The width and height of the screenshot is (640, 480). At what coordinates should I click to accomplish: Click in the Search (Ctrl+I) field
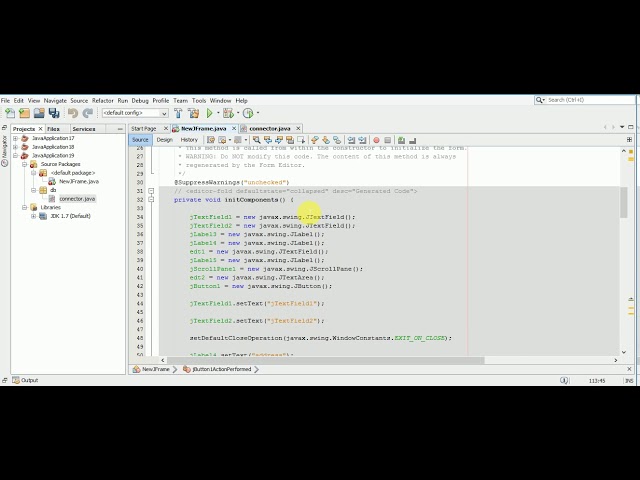pos(590,100)
